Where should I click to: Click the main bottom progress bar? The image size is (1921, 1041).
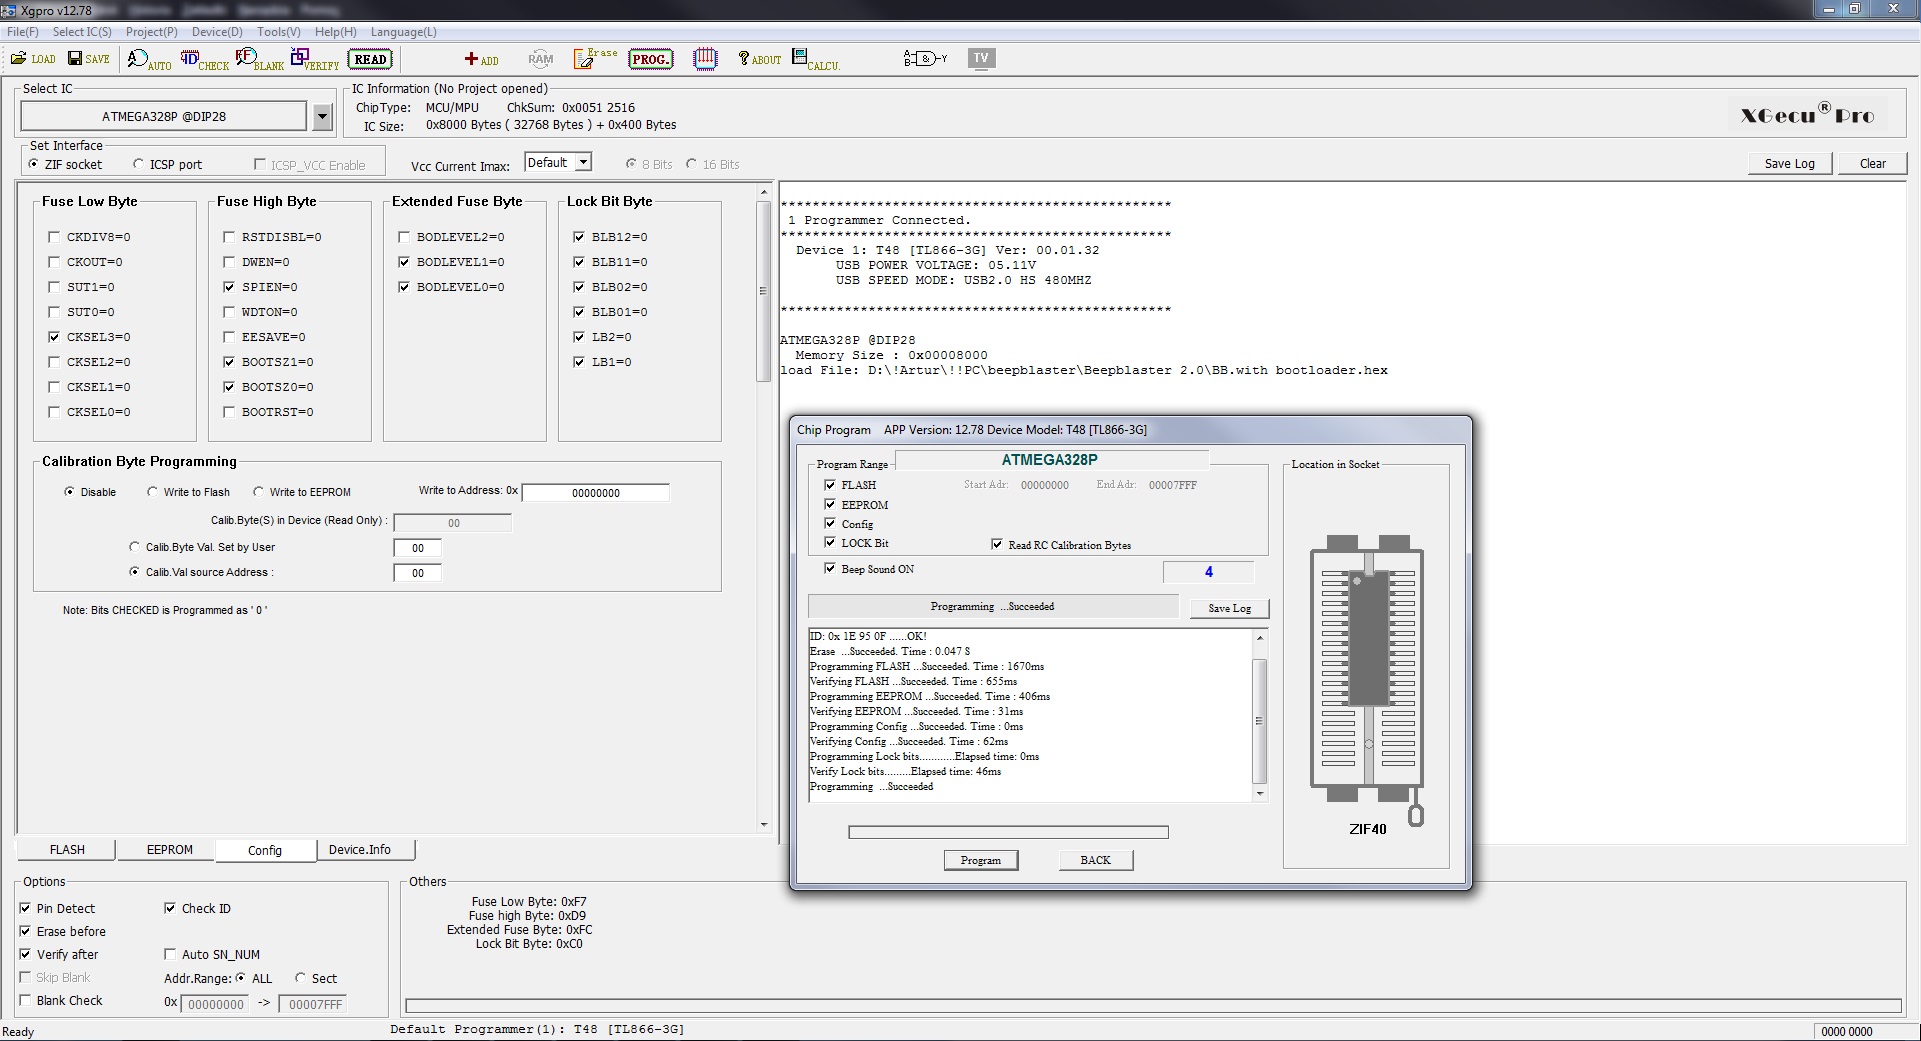pyautogui.click(x=1153, y=1006)
